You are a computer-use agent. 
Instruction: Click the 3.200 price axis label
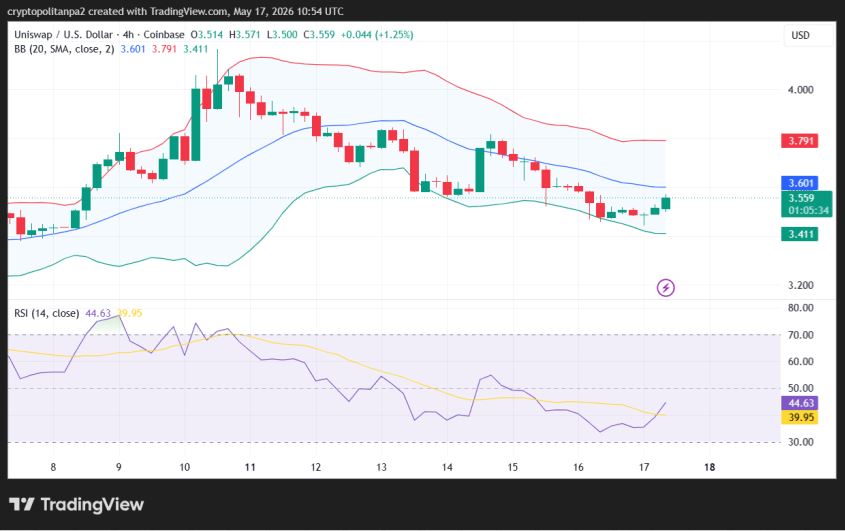801,285
